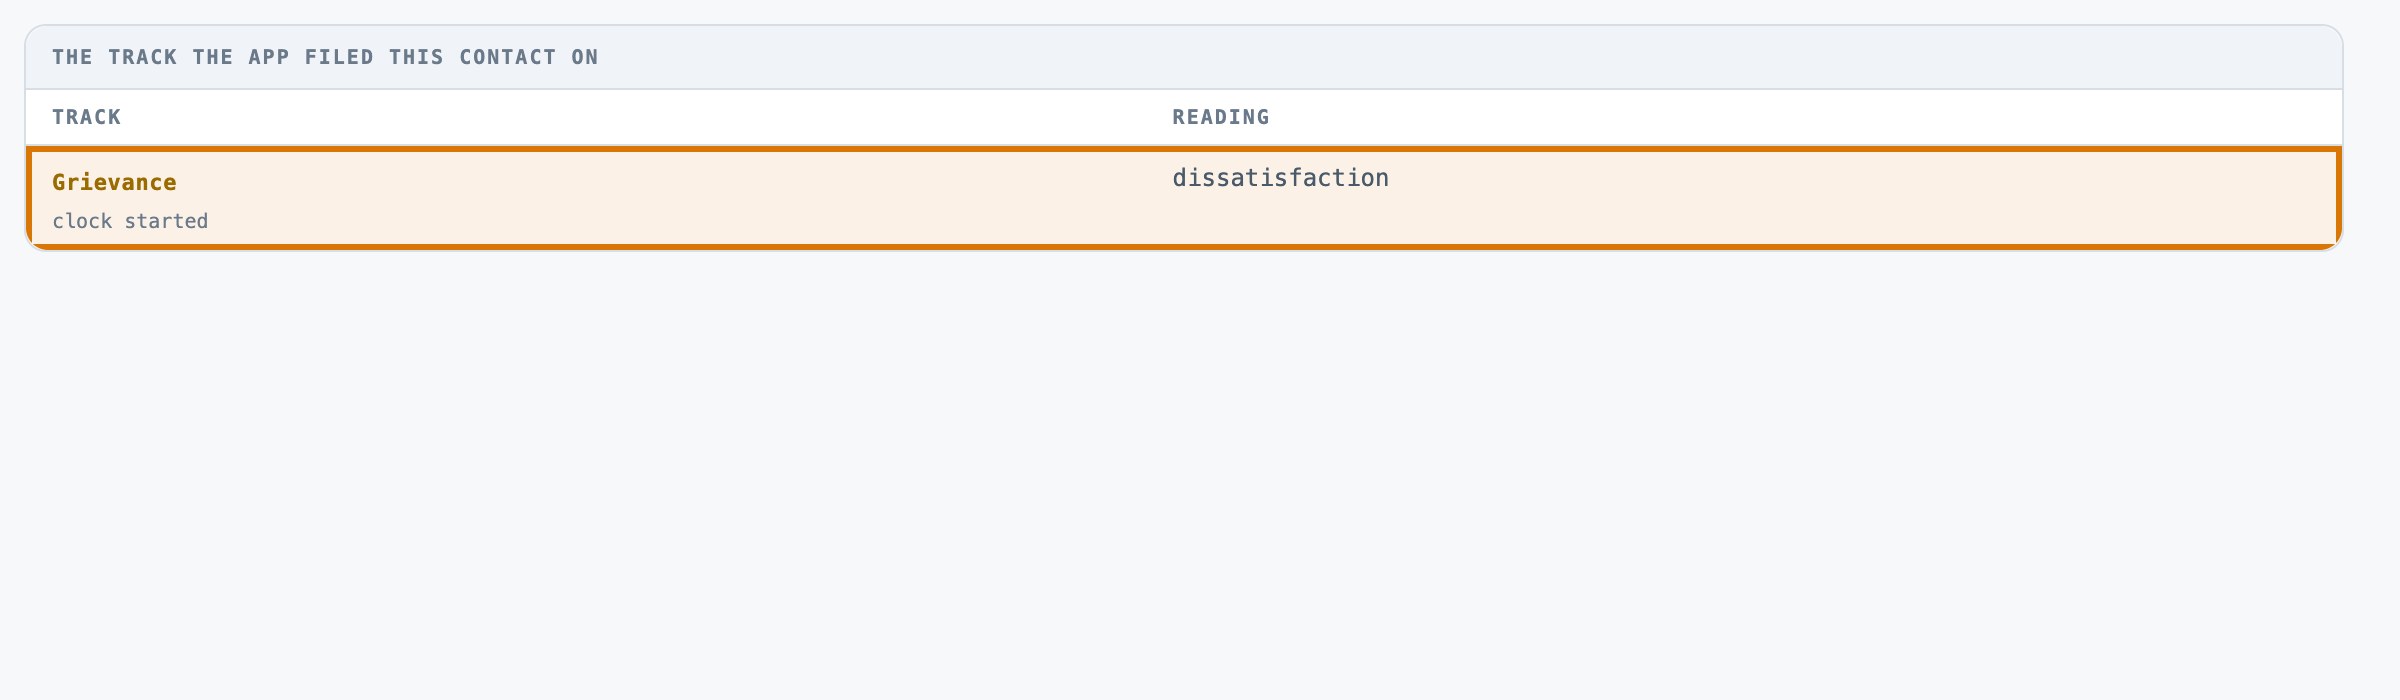Select the Grievance track label
This screenshot has width=2400, height=700.
tap(114, 182)
